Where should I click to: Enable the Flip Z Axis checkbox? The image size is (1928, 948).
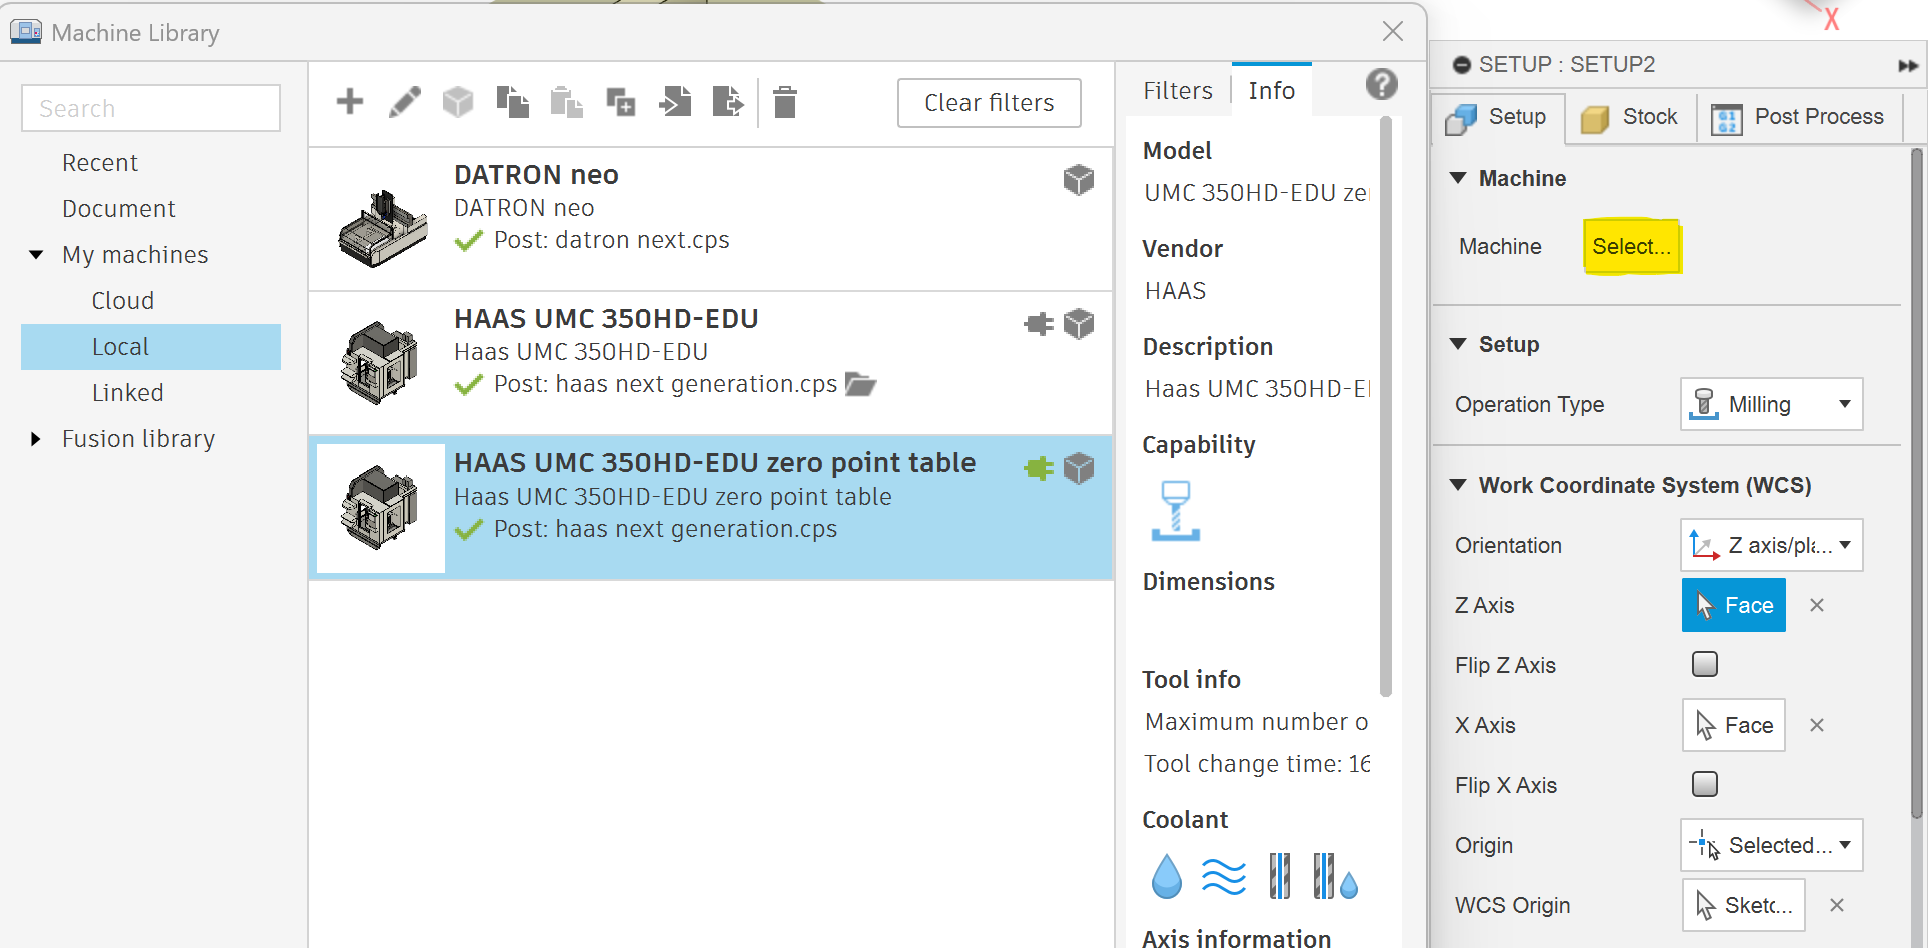[1704, 664]
